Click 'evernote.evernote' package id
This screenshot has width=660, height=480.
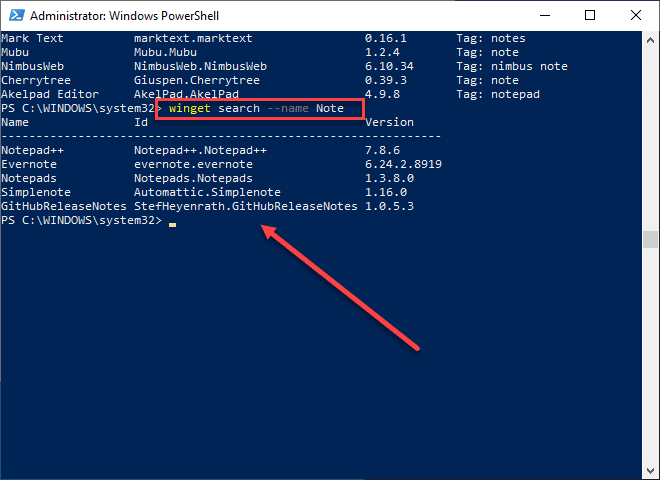[193, 164]
